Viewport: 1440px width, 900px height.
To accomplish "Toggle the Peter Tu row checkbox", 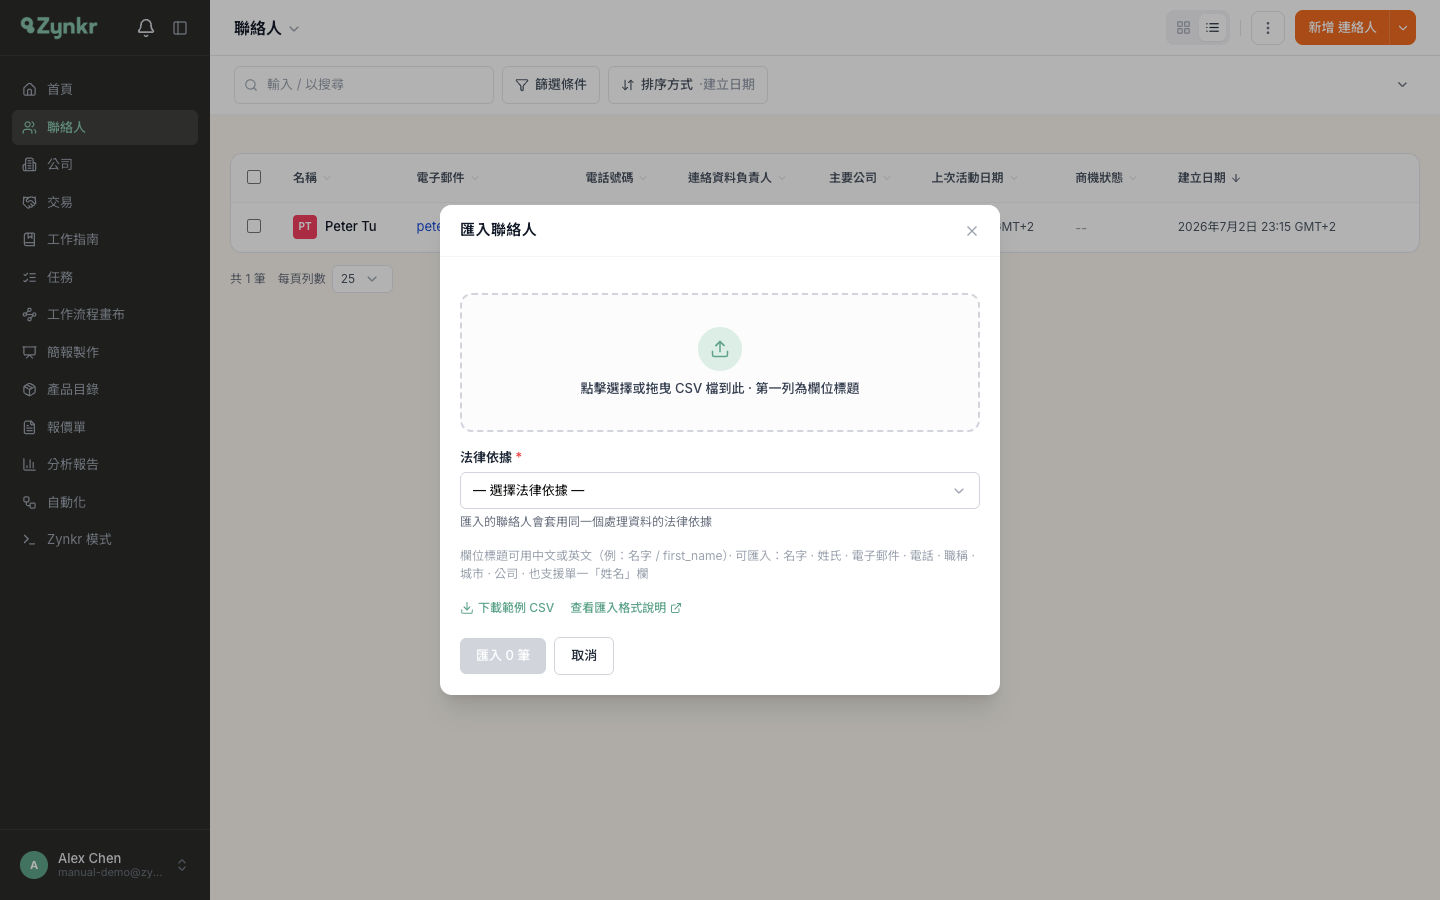I will coord(254,226).
